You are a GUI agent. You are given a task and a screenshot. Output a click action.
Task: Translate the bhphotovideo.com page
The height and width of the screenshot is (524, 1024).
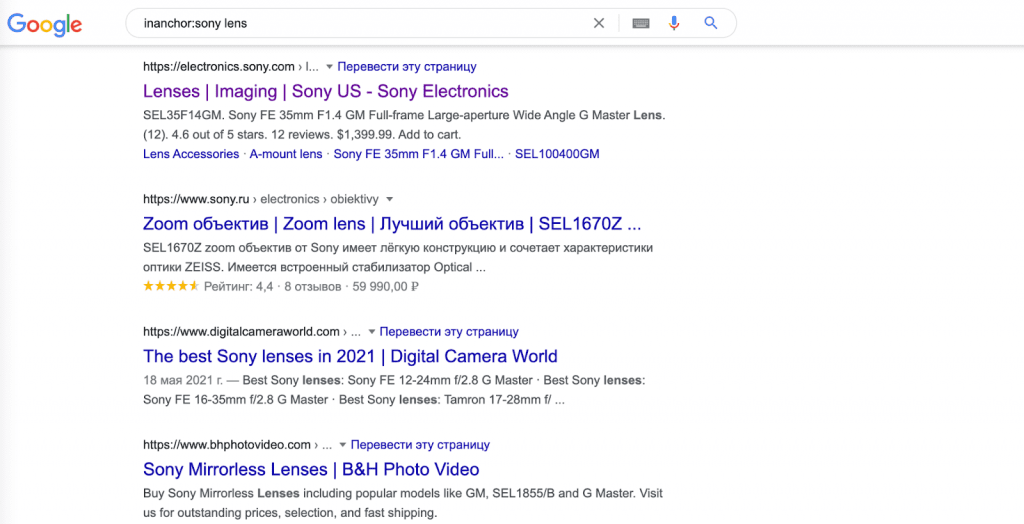tap(420, 445)
